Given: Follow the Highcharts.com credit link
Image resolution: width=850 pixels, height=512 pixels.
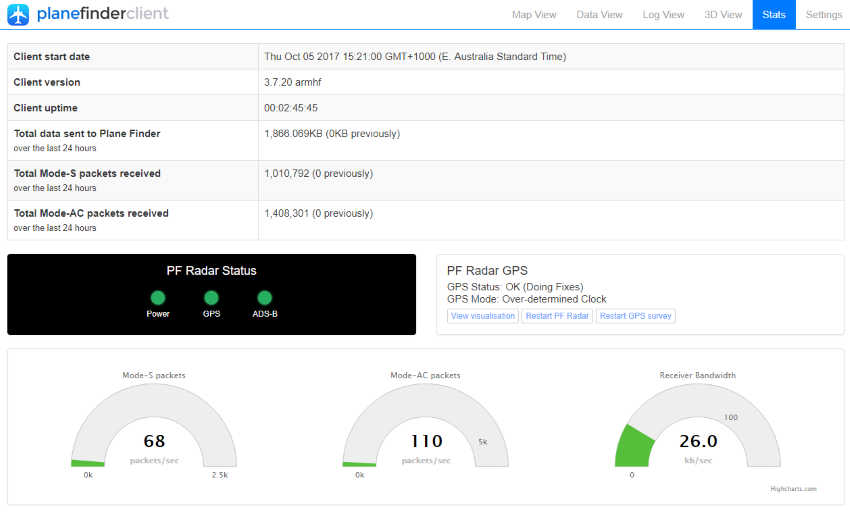Looking at the screenshot, I should (x=793, y=489).
